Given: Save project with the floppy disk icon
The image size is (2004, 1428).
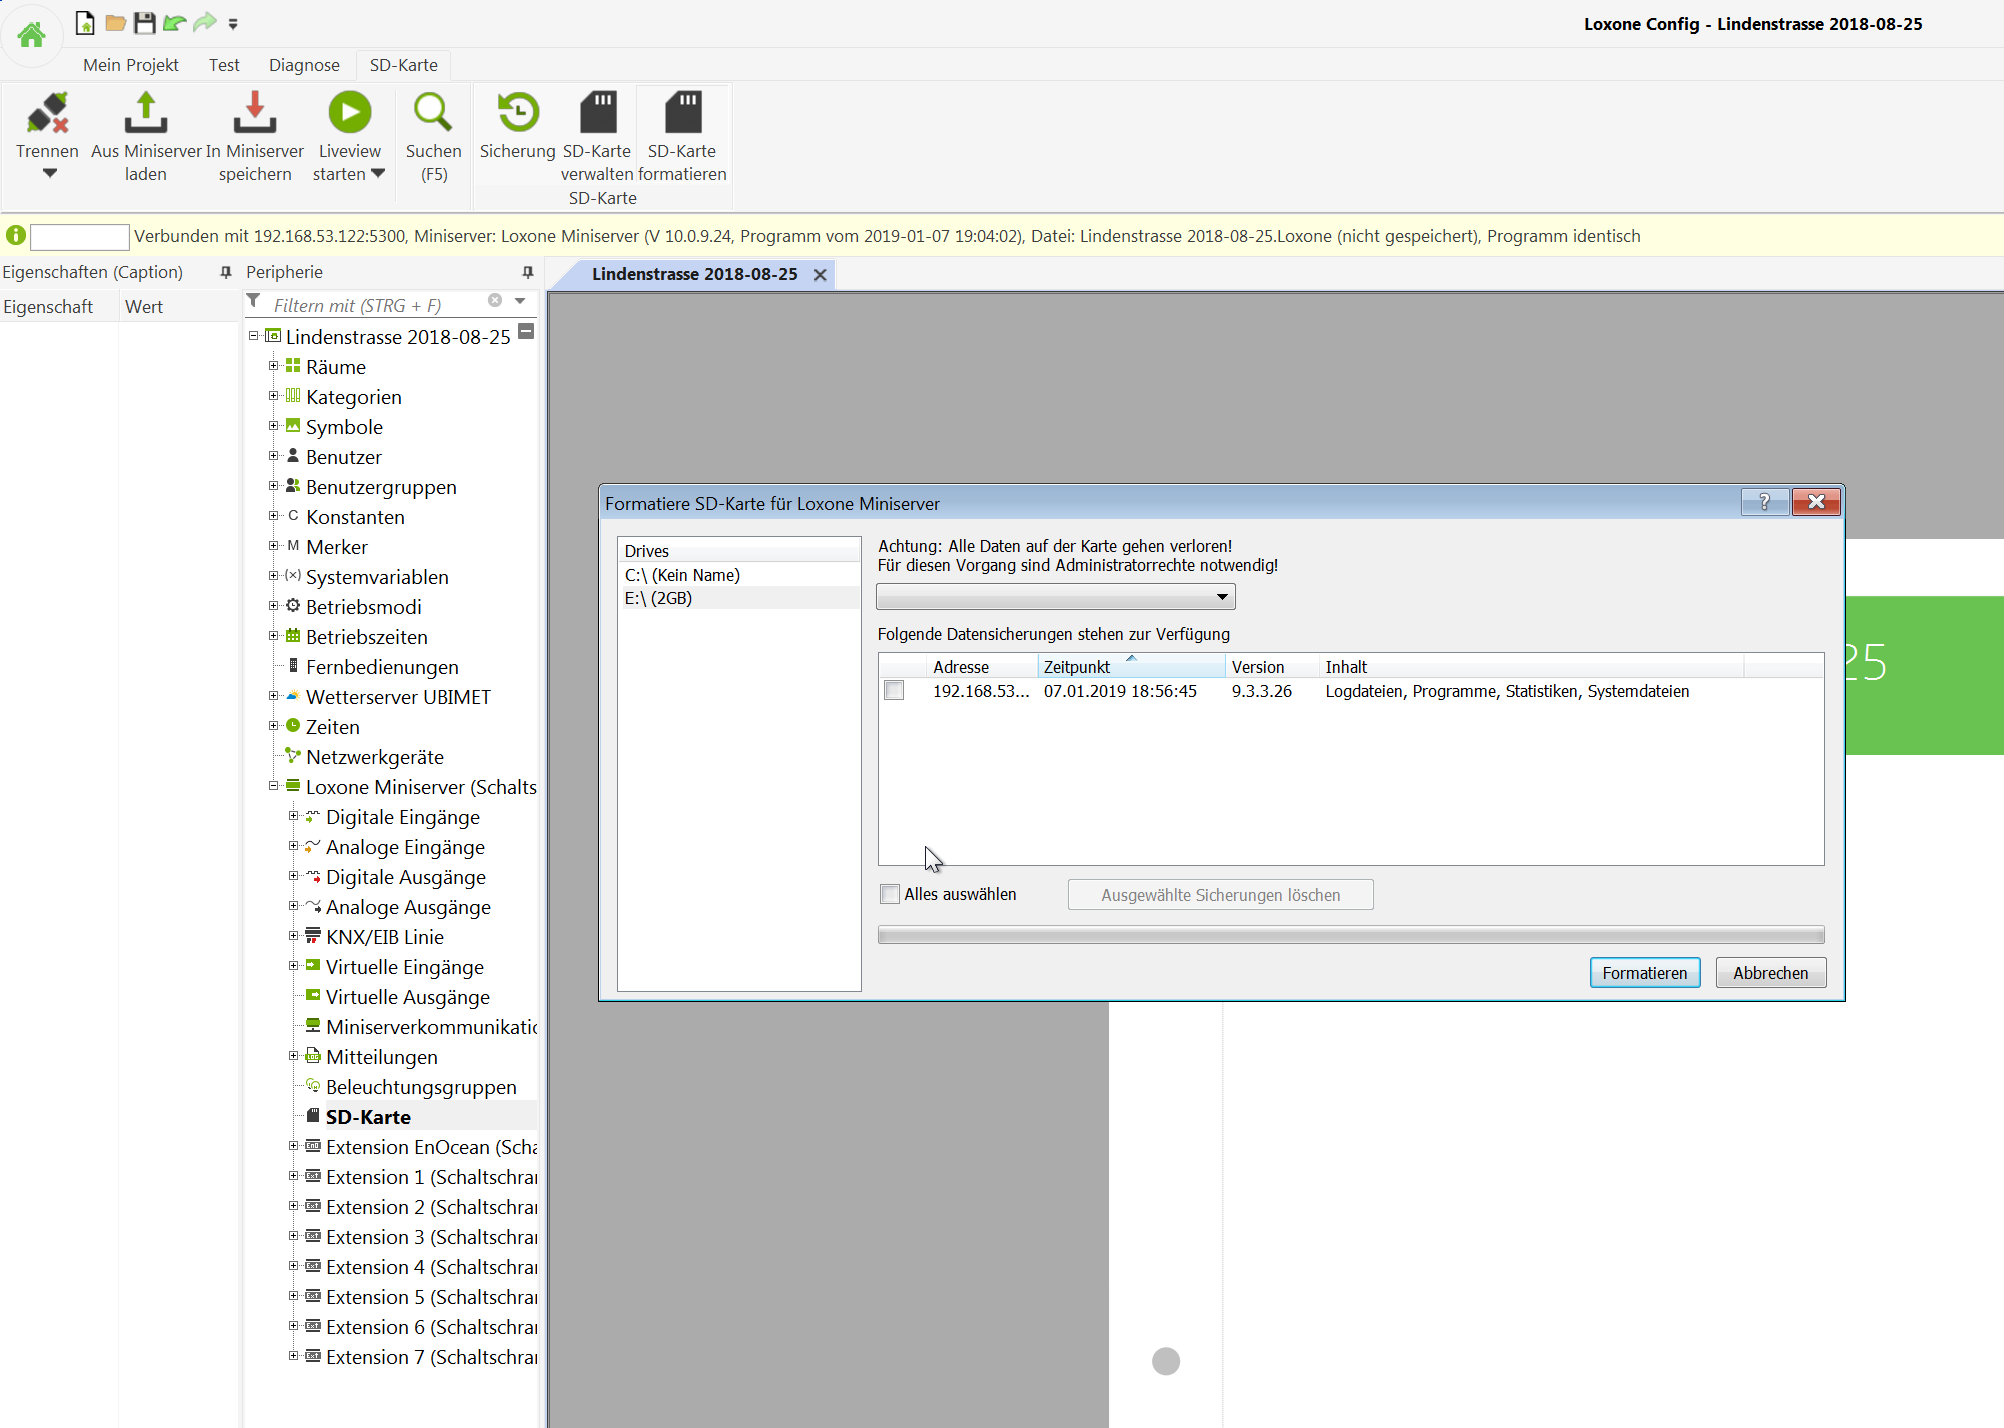Looking at the screenshot, I should pos(145,23).
